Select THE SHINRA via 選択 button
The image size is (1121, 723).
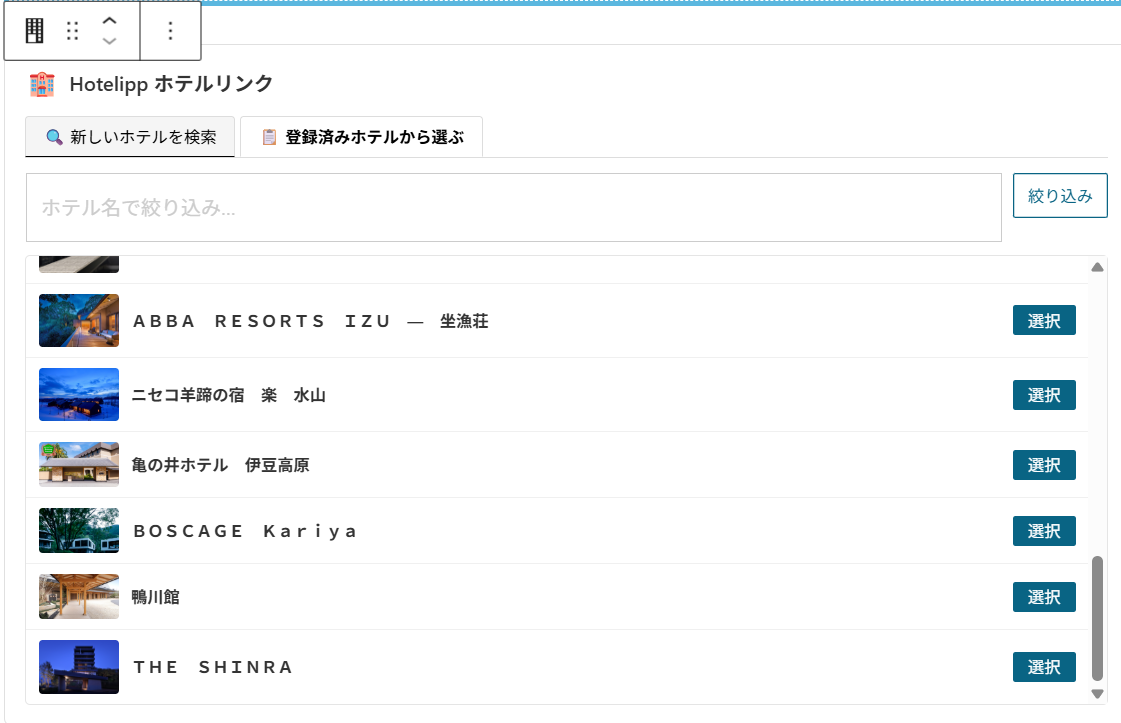pos(1044,667)
